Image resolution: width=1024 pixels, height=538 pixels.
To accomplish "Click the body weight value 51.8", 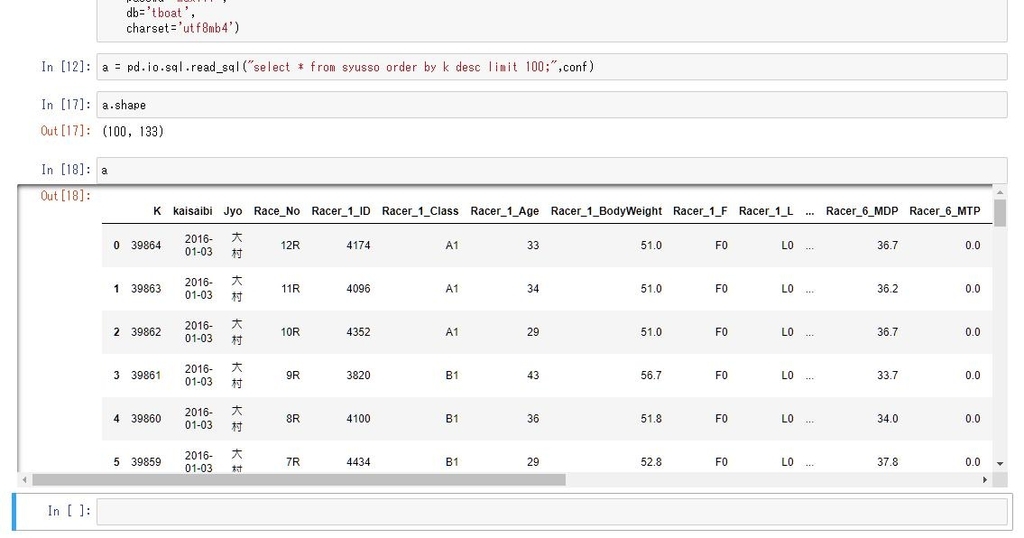I will [651, 419].
